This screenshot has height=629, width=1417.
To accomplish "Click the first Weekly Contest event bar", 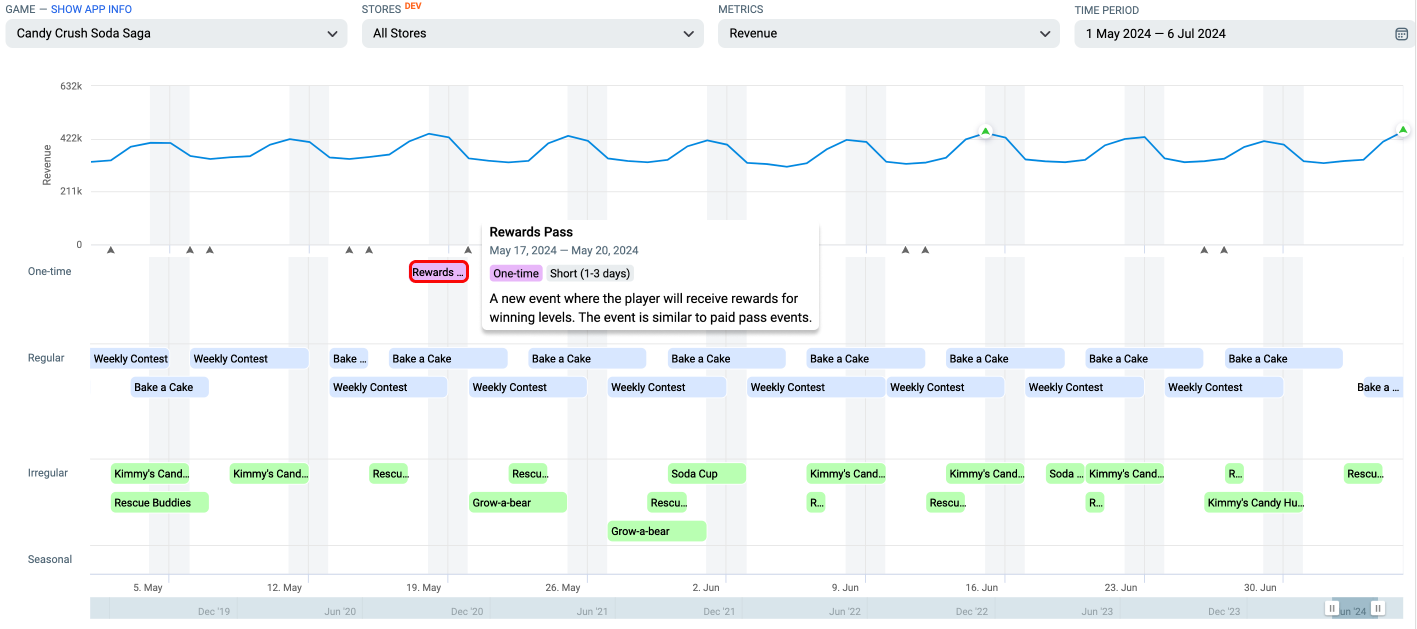I will click(x=130, y=358).
